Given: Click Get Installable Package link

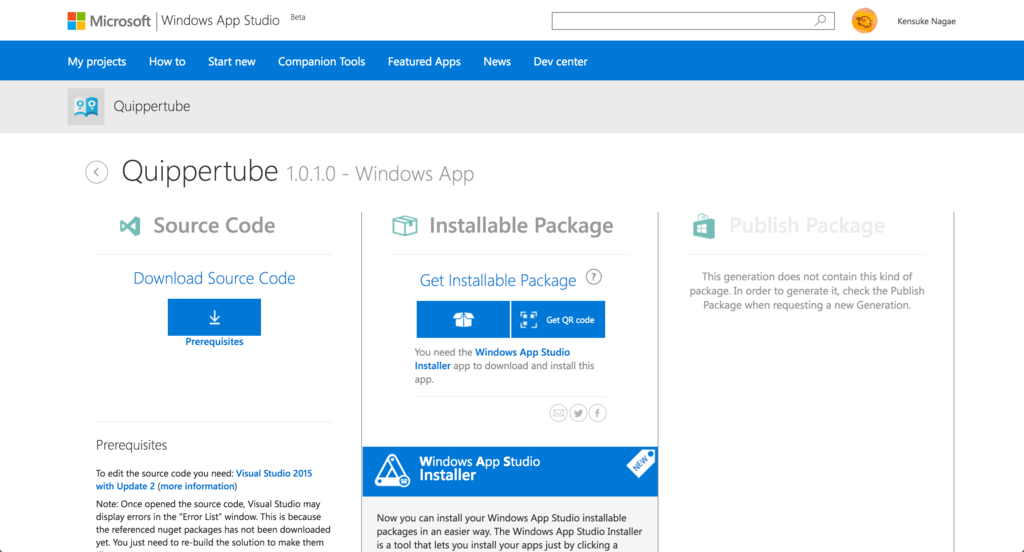Looking at the screenshot, I should click(x=498, y=280).
